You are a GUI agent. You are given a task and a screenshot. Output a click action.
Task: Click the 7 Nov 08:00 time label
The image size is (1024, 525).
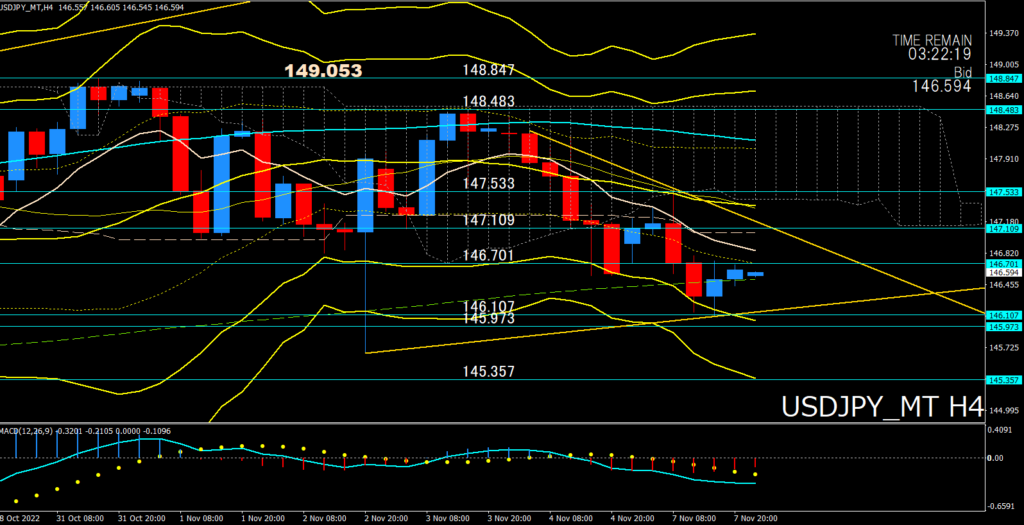pos(696,518)
